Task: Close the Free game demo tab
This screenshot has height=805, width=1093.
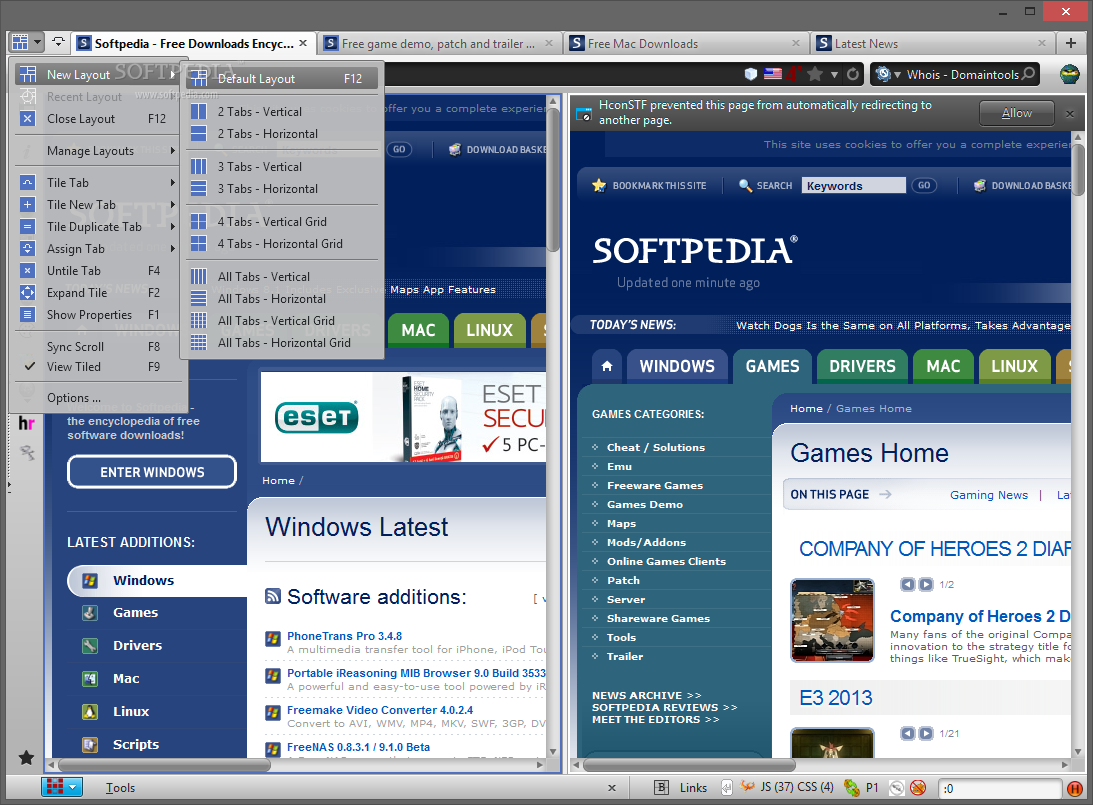Action: click(x=549, y=43)
